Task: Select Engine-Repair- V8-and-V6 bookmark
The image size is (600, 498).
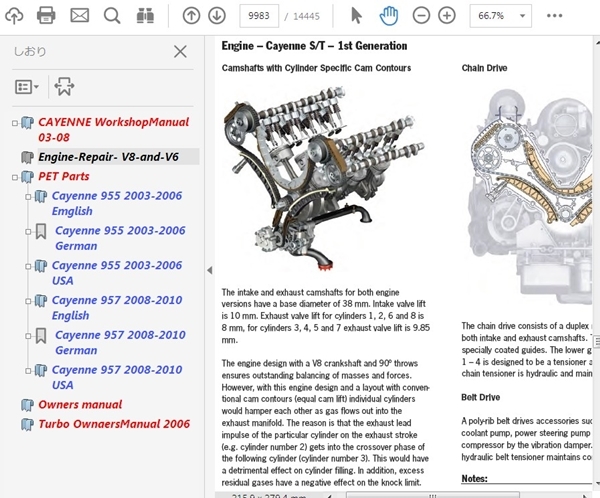Action: [108, 157]
